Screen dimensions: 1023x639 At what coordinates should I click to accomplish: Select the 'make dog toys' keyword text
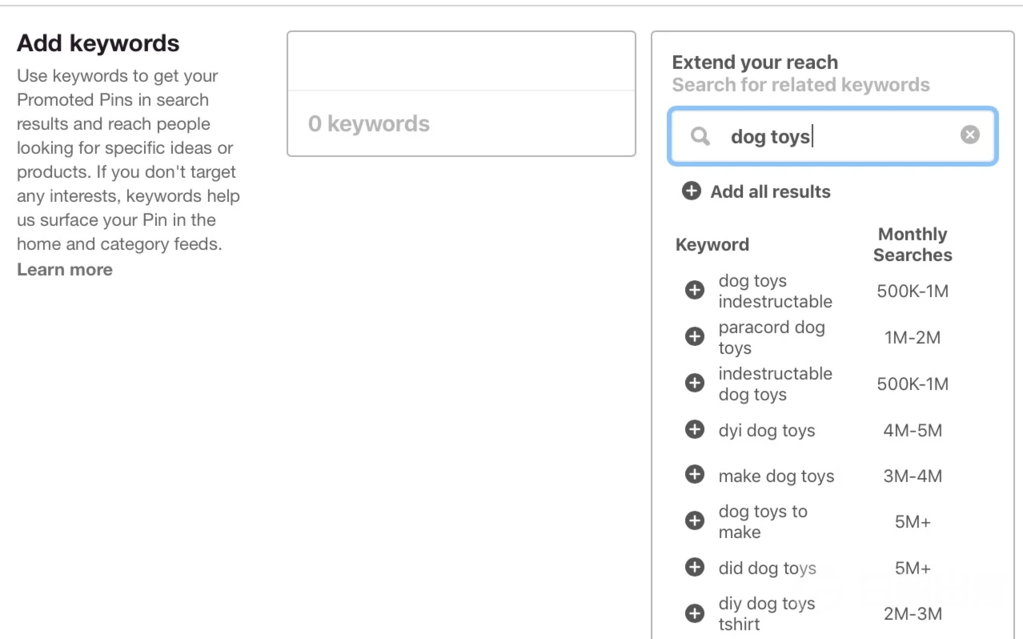[776, 476]
